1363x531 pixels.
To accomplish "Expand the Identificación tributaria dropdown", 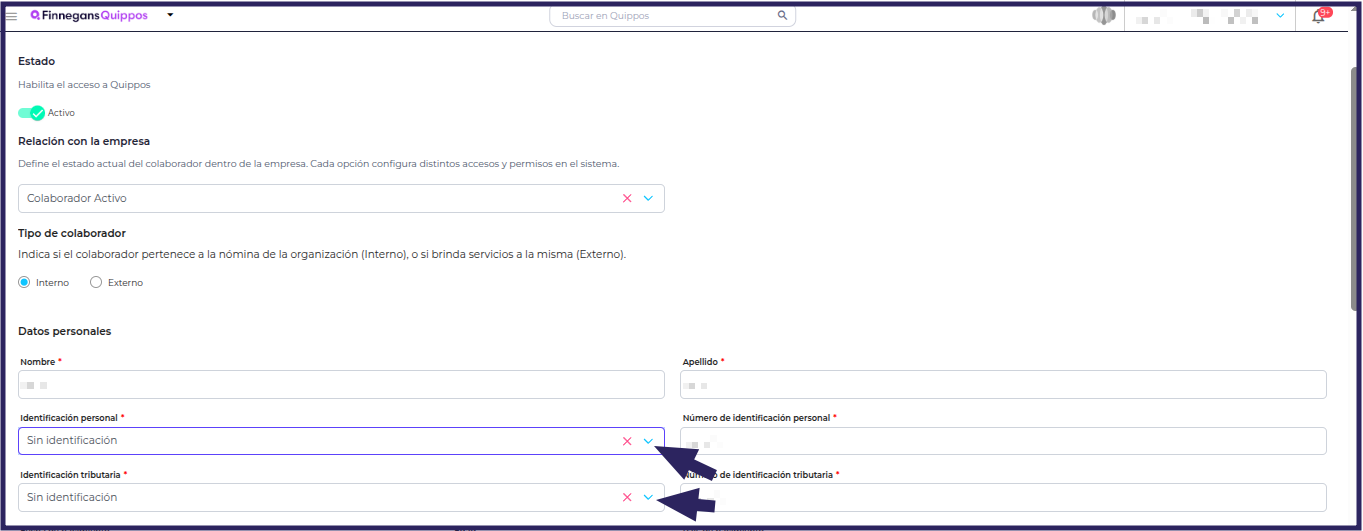I will tap(648, 497).
